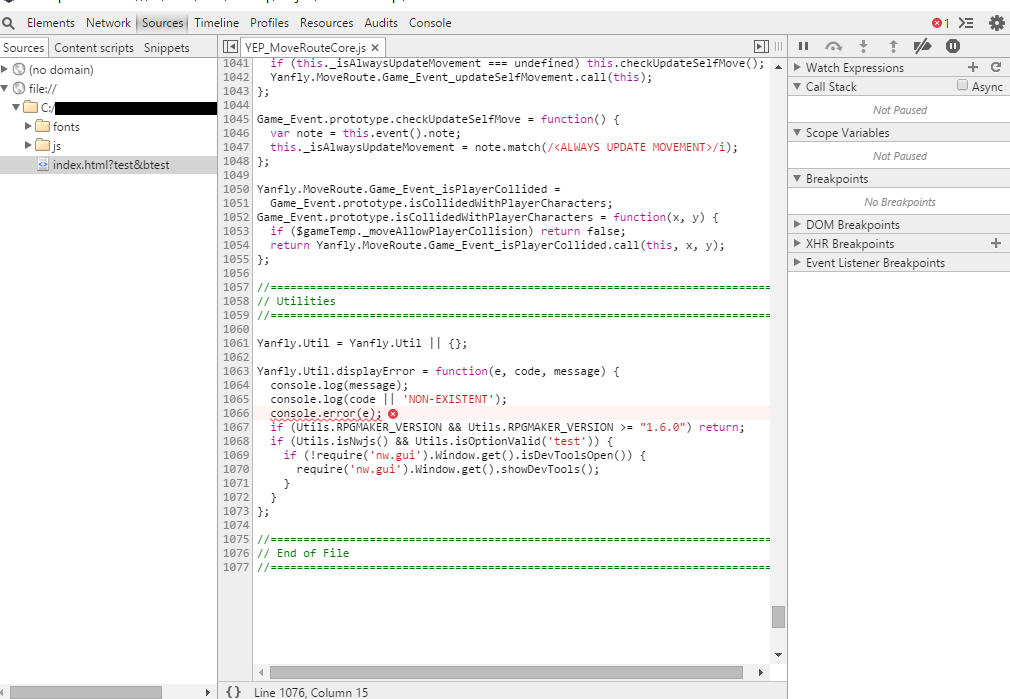Viewport: 1010px width, 699px height.
Task: Collapse the Call Stack section
Action: coord(797,86)
